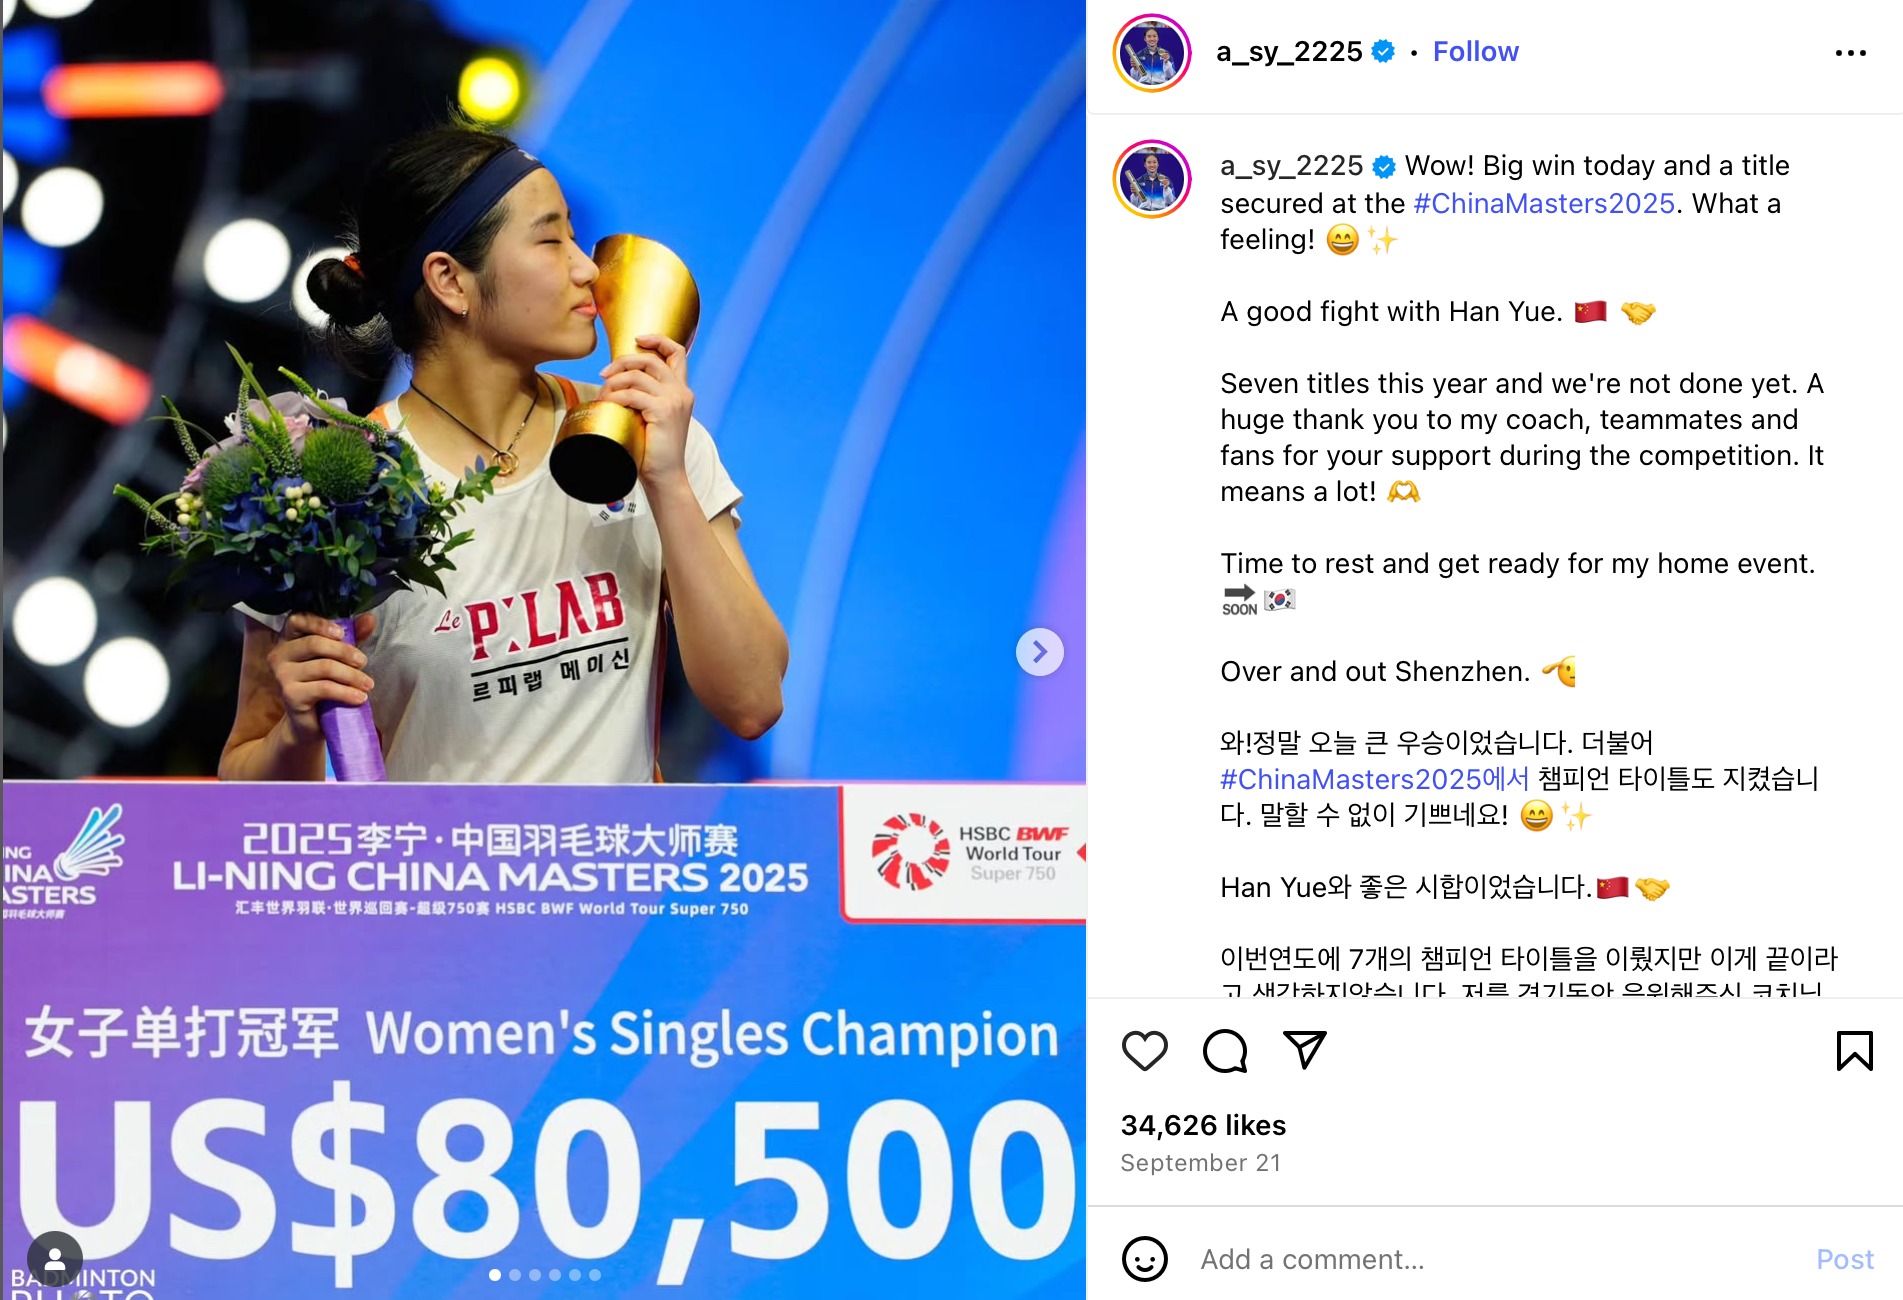Advance to next photo with arrow button
1903x1300 pixels.
1040,652
